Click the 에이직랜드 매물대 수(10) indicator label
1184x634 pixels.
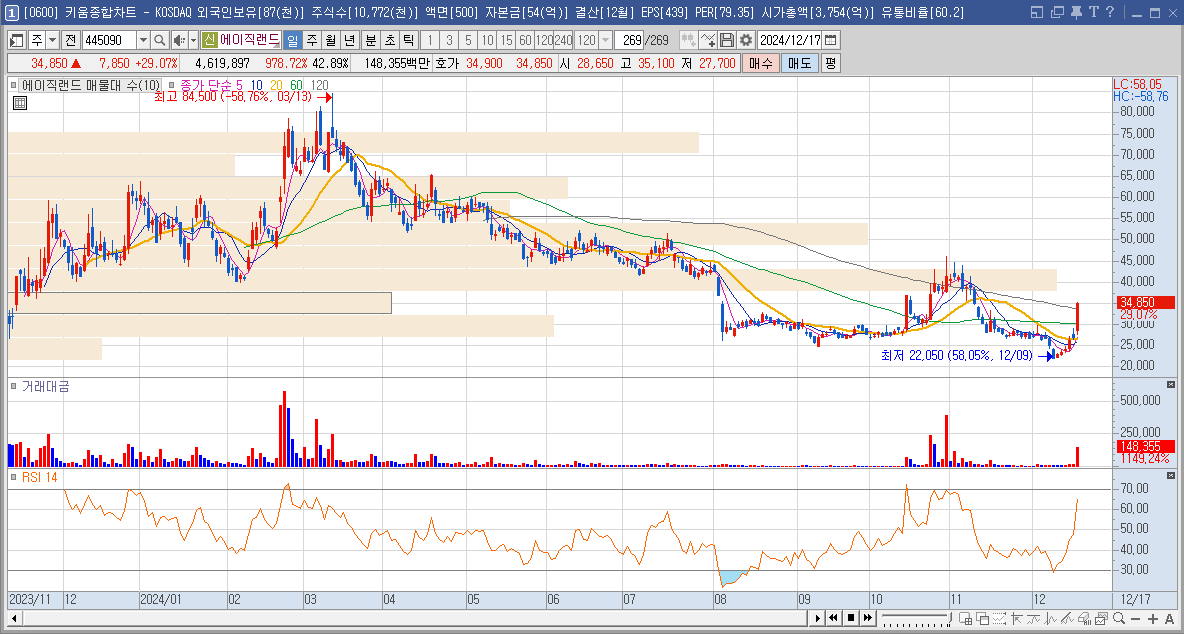[x=91, y=85]
